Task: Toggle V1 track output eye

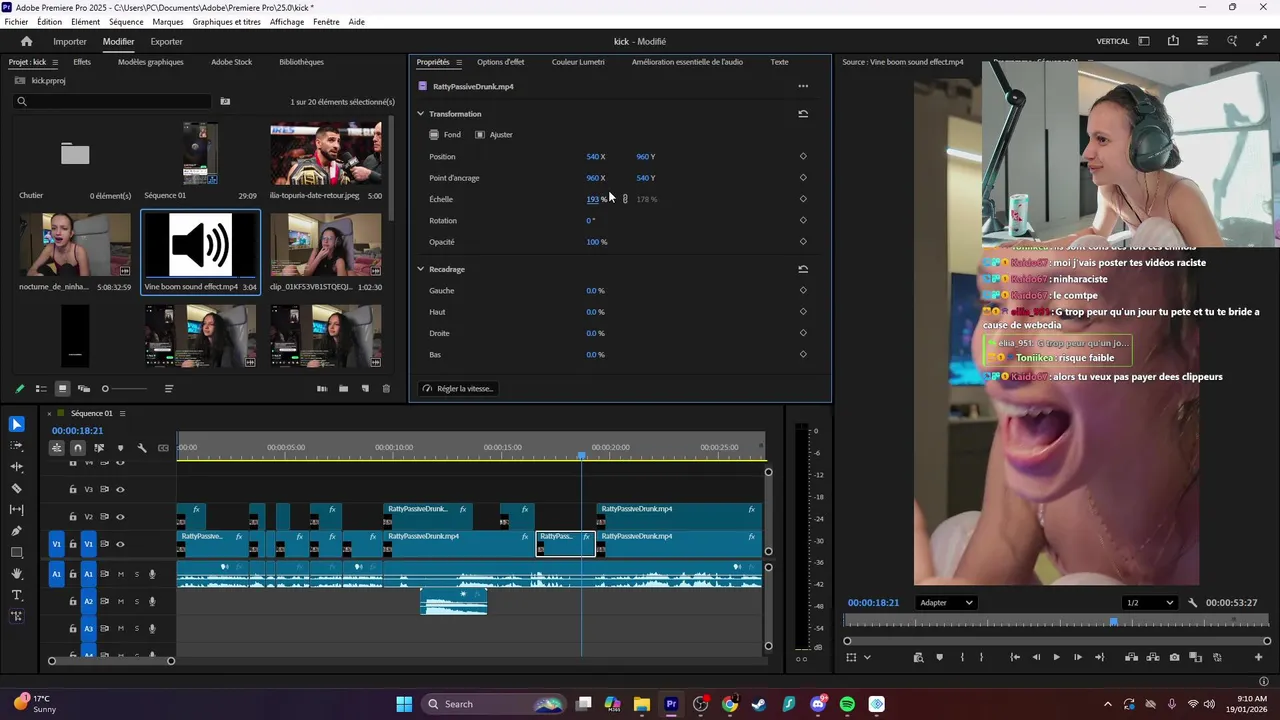Action: point(120,544)
